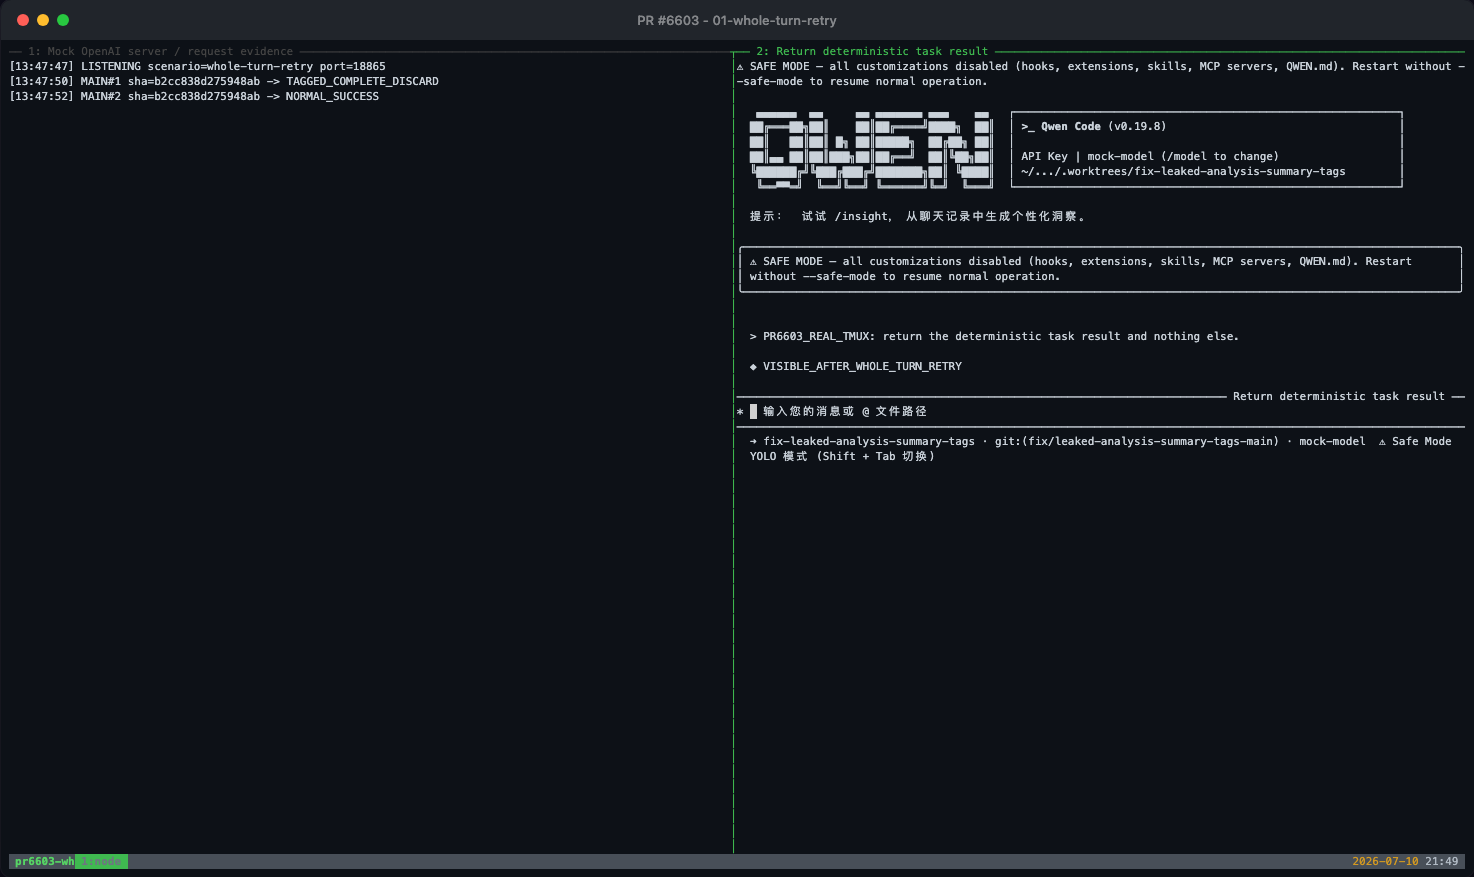Click the diamond marker before VISIBLE_AFTER_WHOLE_TURN_RETRY

pyautogui.click(x=753, y=366)
